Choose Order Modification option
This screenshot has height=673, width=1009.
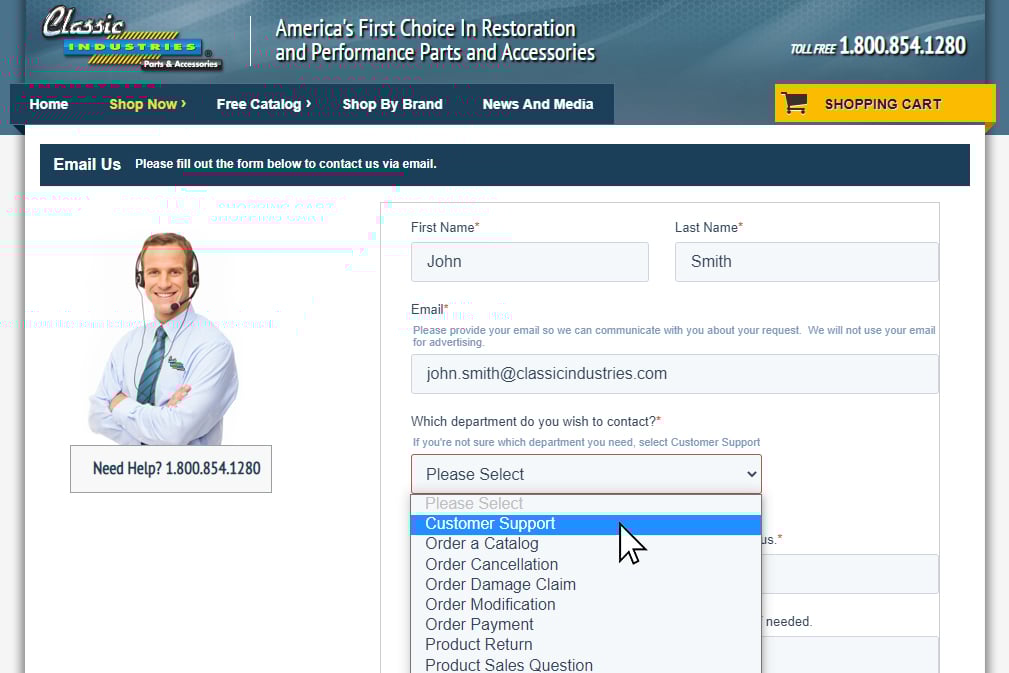(586, 604)
